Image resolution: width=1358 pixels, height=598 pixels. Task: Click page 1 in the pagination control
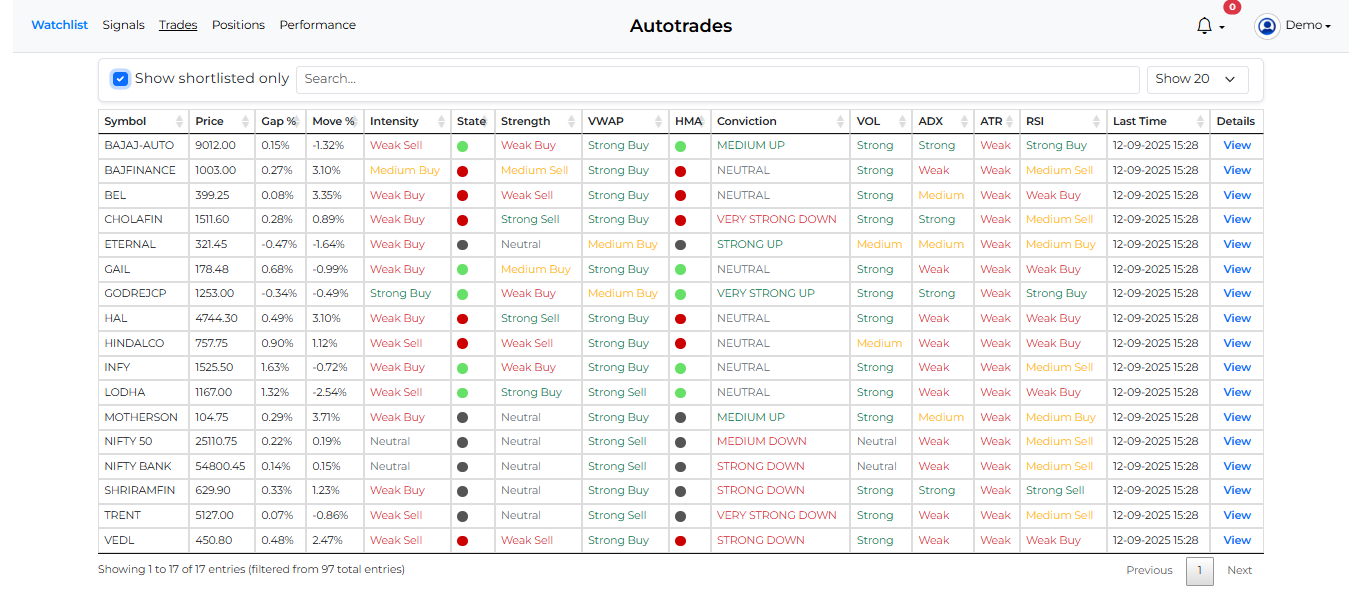[x=1199, y=570]
